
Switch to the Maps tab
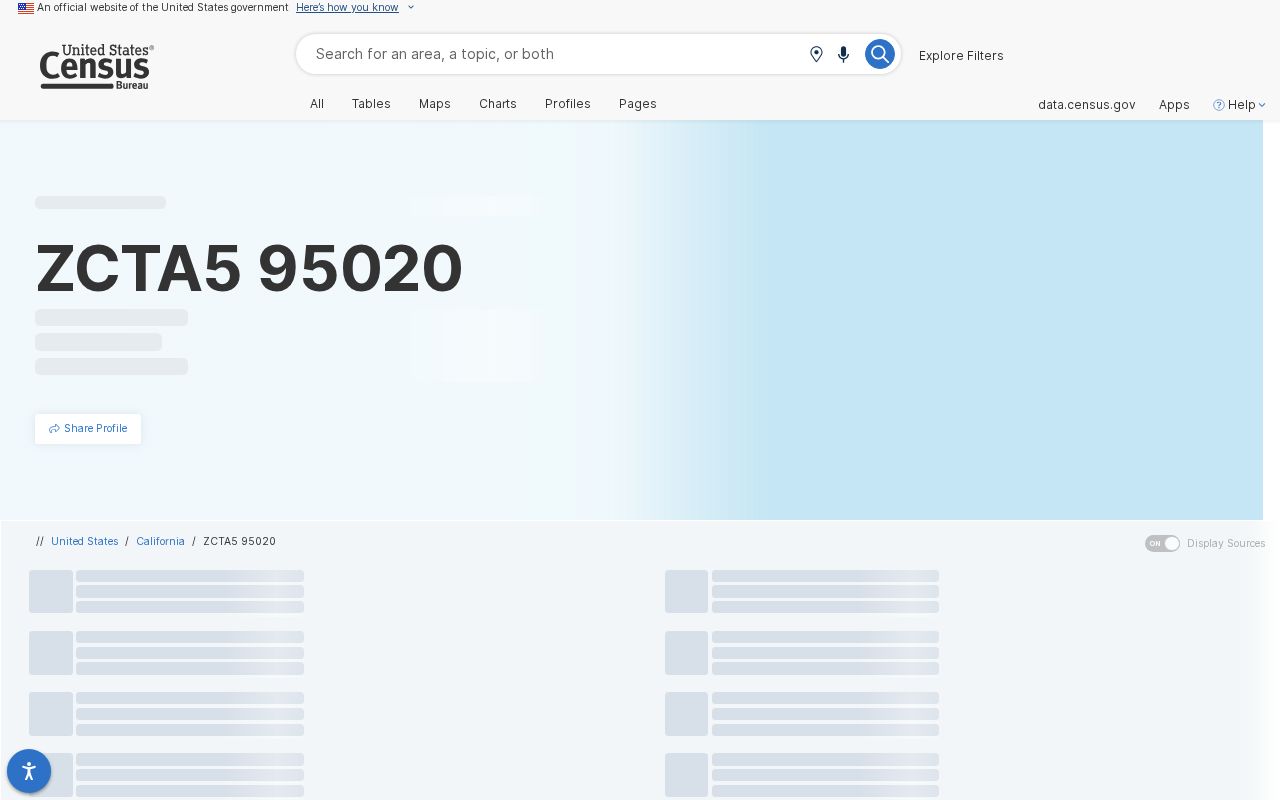435,104
